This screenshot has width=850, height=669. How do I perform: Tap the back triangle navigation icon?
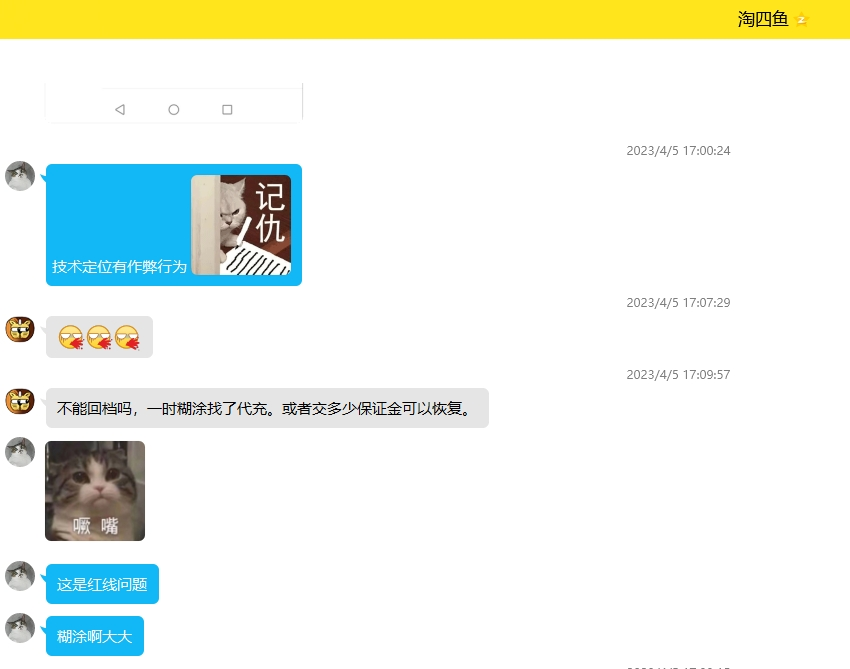pos(120,110)
